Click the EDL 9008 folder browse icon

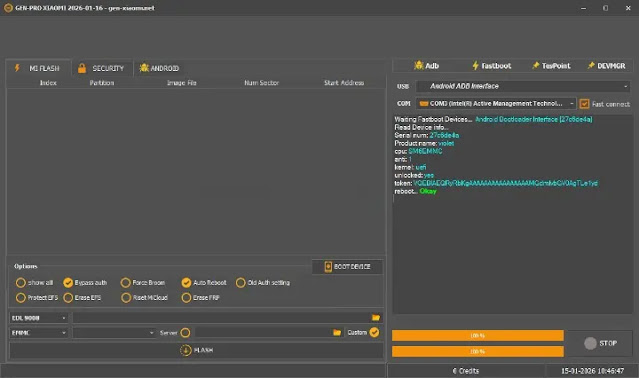[376, 317]
